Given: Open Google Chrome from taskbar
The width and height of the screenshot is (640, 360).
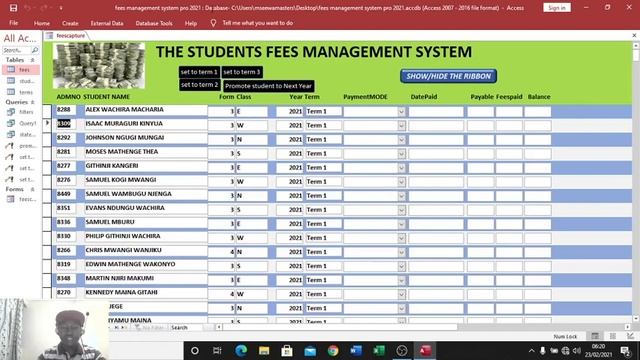Looking at the screenshot, I should coord(333,351).
